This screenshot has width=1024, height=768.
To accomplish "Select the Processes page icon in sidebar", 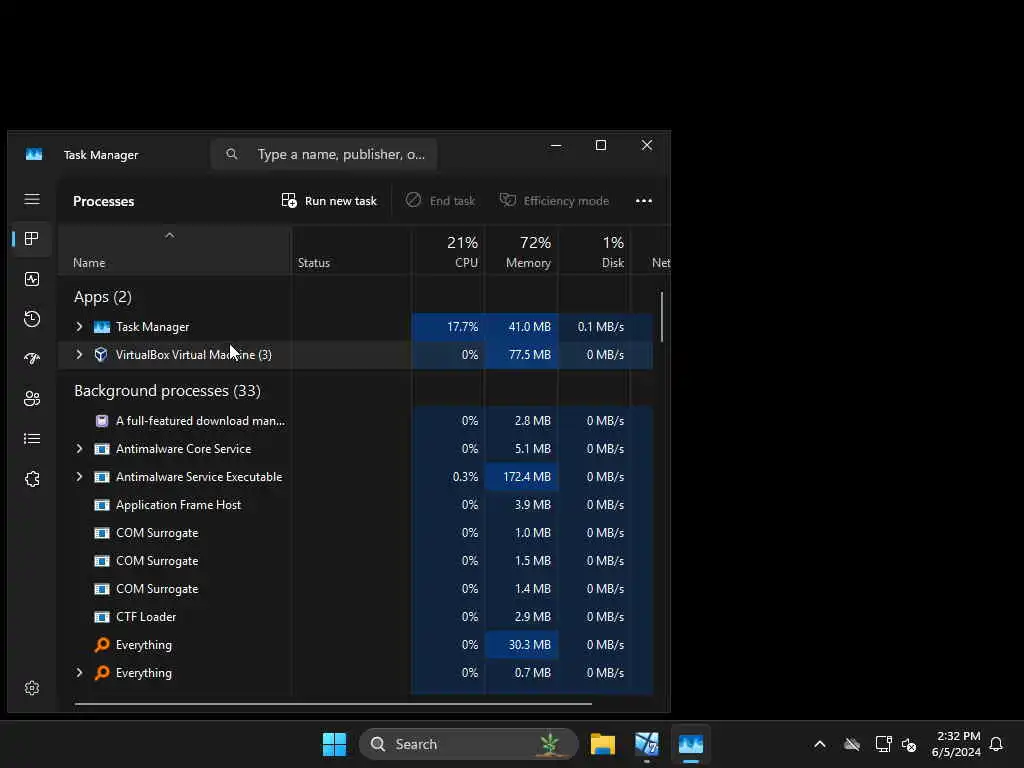I will point(31,239).
